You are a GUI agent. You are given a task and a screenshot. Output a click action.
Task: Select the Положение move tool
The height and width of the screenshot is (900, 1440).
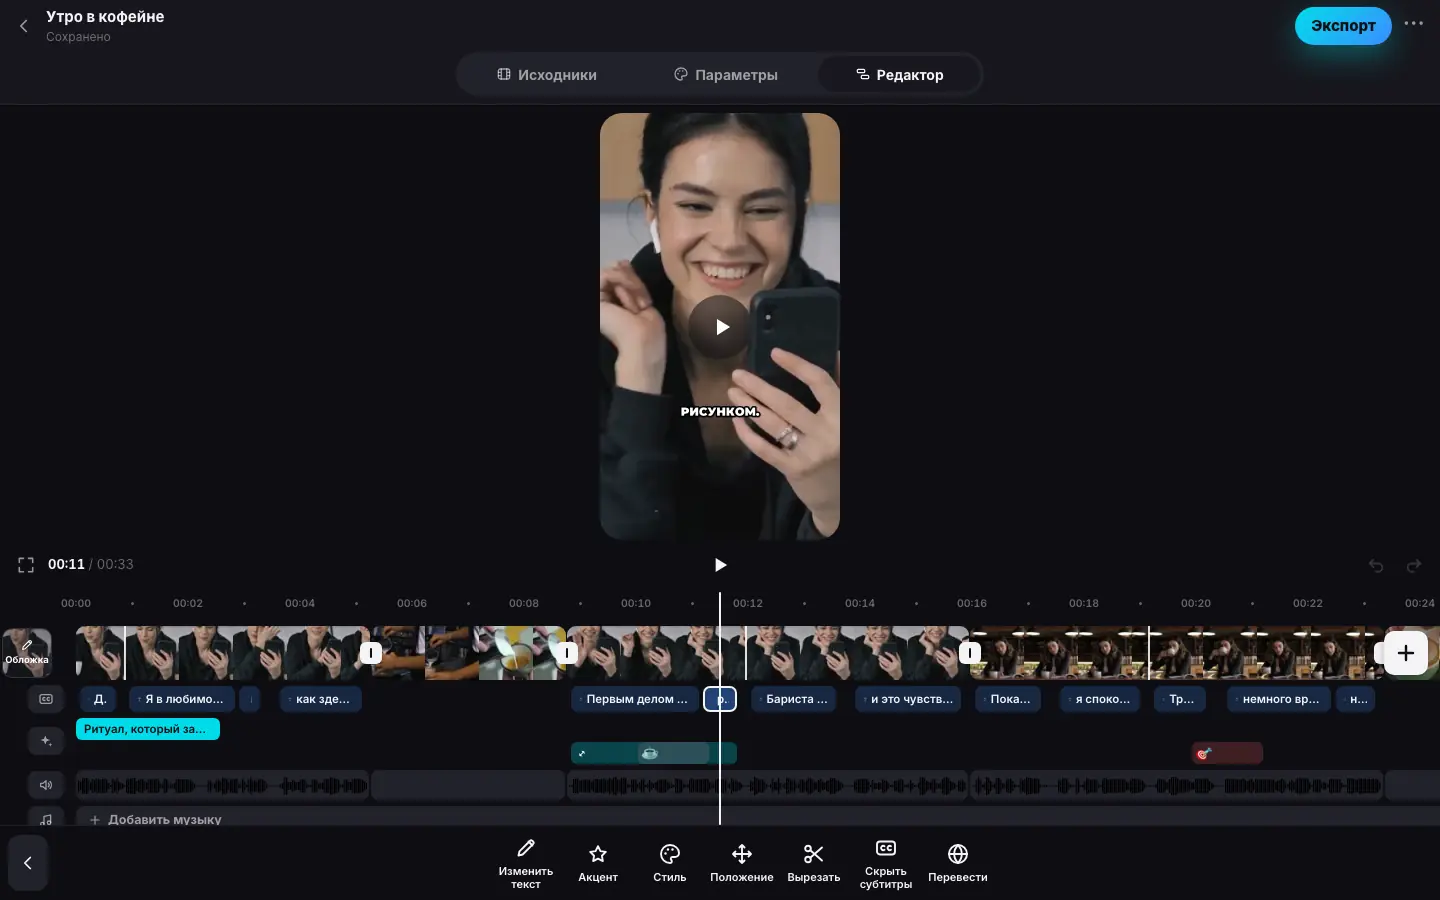click(742, 864)
